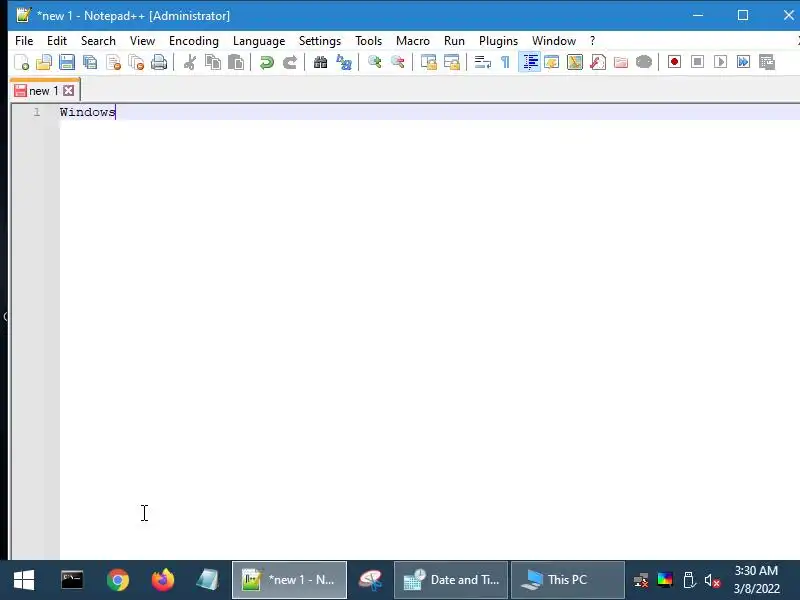Open Google Chrome from the taskbar
The width and height of the screenshot is (800, 600).
pyautogui.click(x=118, y=580)
